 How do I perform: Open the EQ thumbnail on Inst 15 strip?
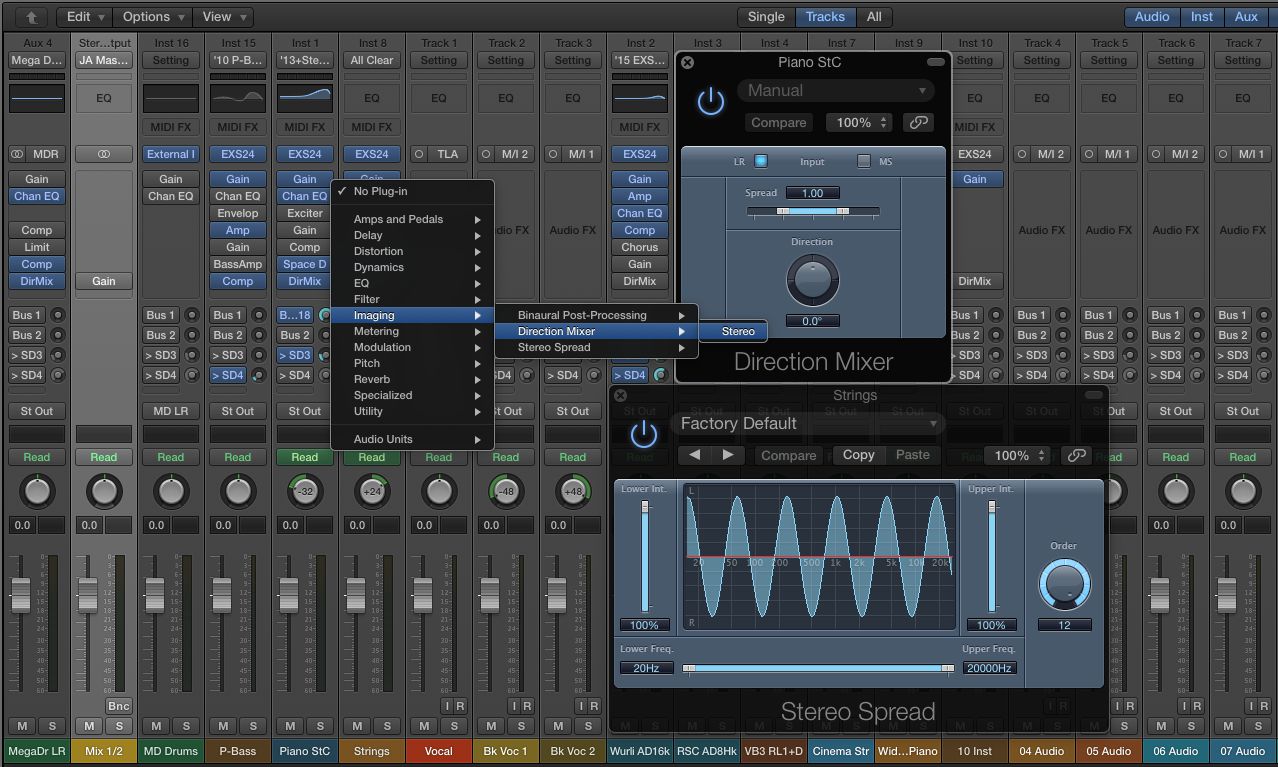coord(238,98)
